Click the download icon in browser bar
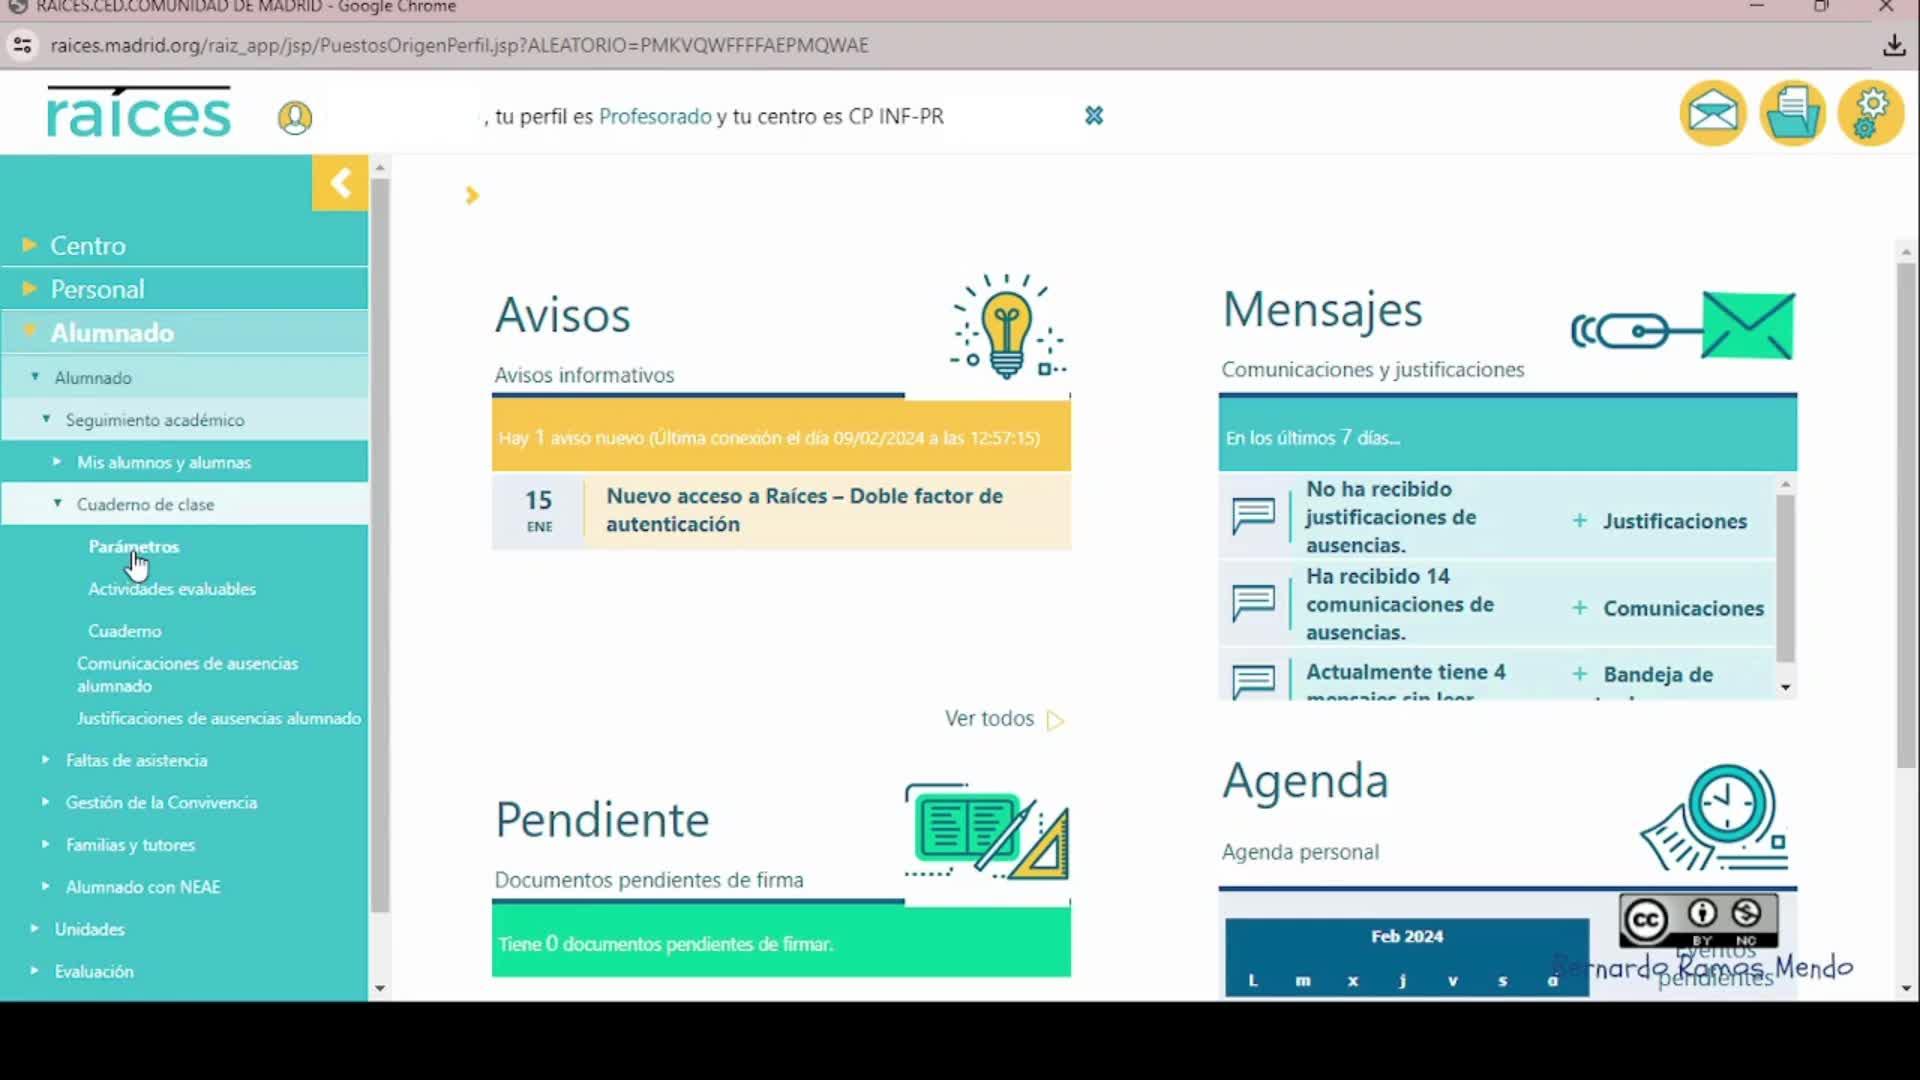This screenshot has width=1920, height=1080. tap(1893, 45)
